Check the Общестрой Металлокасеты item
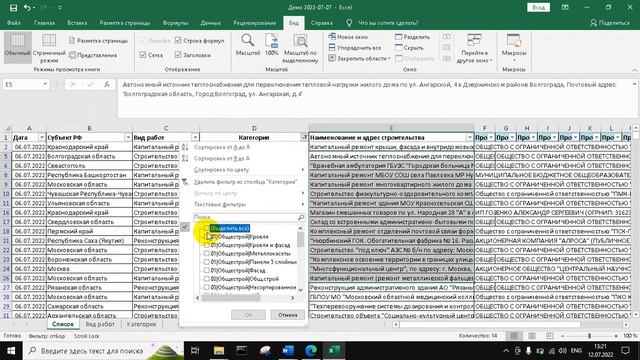The height and width of the screenshot is (360, 640). 207,253
